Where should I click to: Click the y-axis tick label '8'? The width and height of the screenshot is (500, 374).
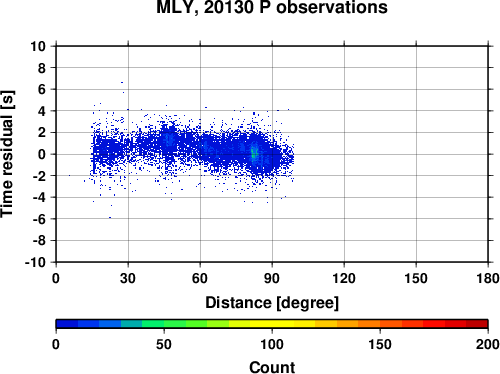[42, 68]
